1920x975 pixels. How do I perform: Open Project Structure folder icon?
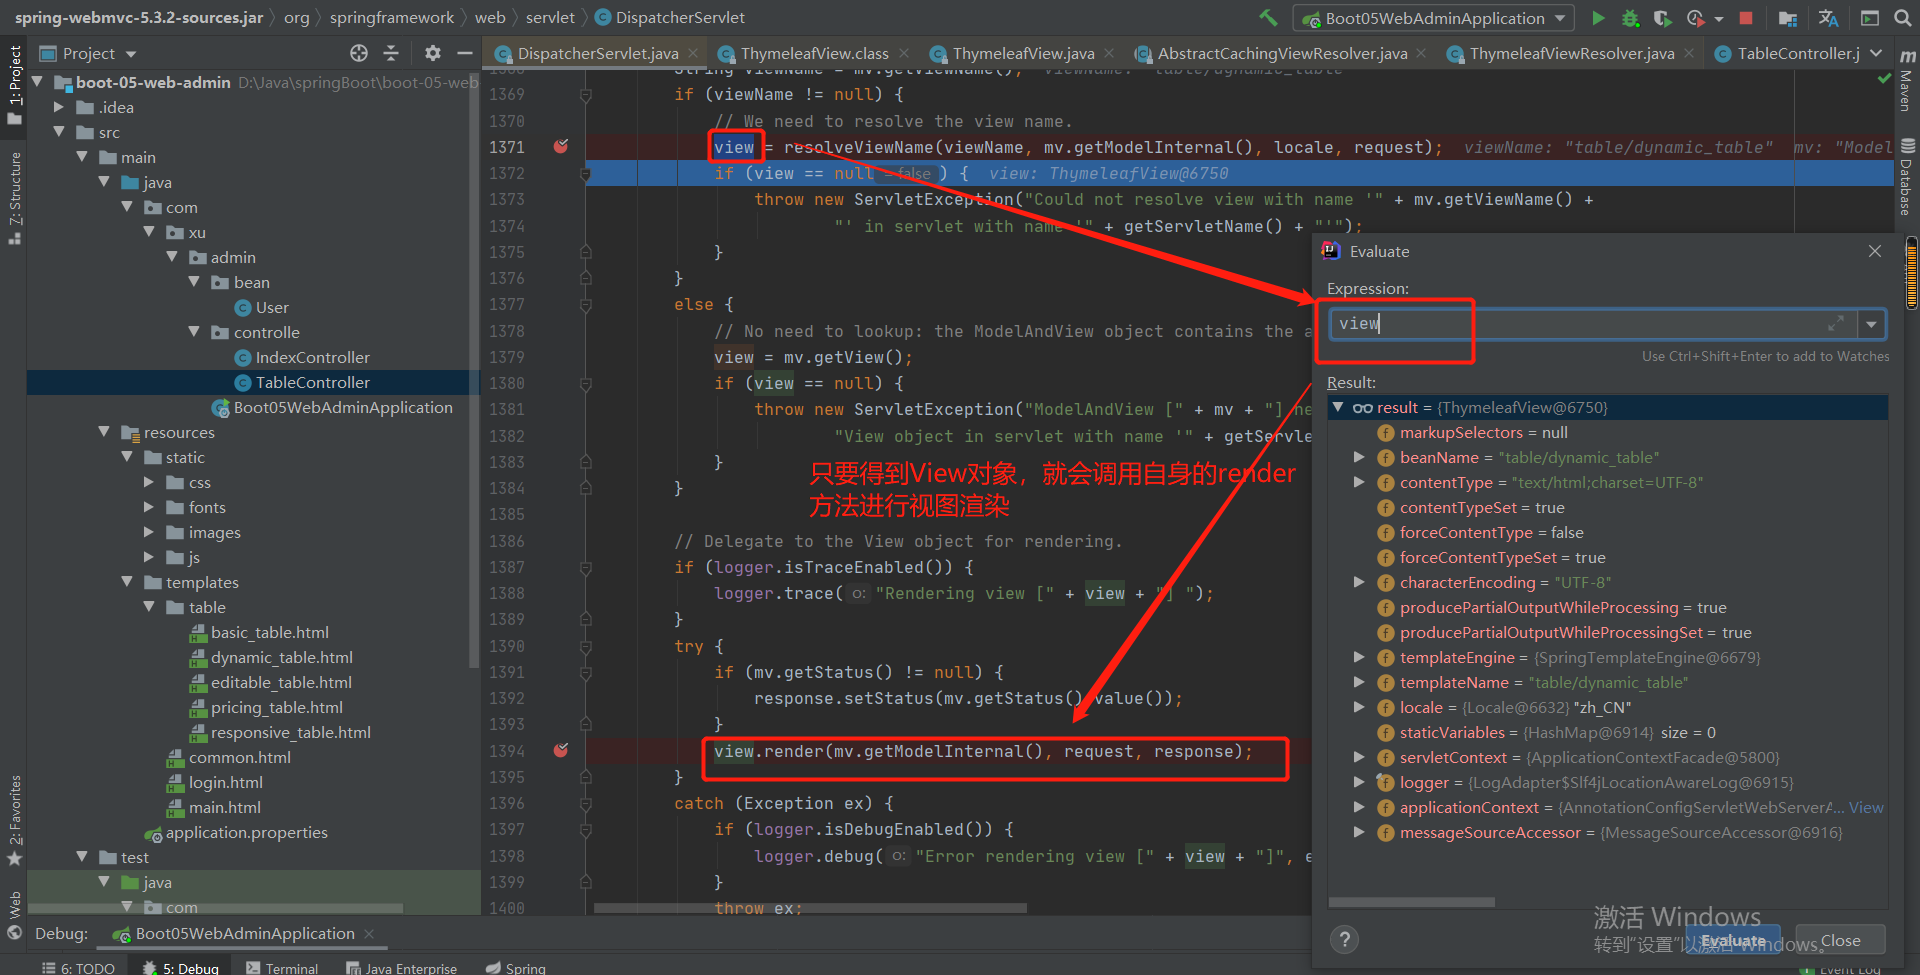(1788, 18)
